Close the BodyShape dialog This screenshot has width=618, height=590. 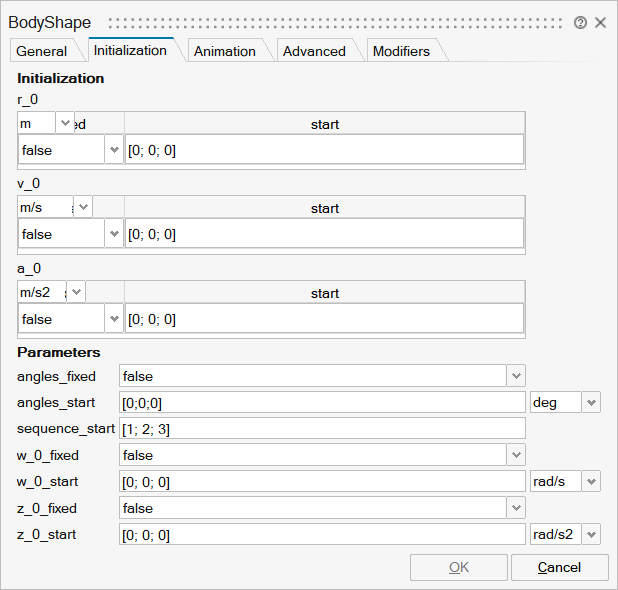click(600, 22)
